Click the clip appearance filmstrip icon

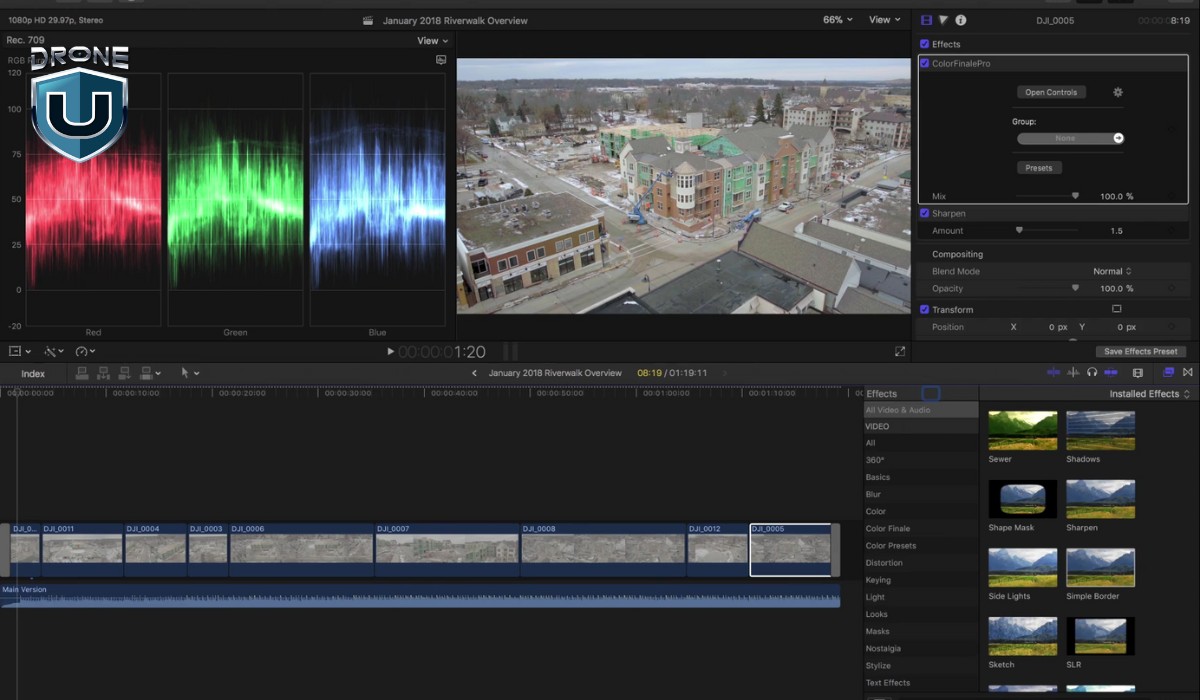pos(1138,373)
